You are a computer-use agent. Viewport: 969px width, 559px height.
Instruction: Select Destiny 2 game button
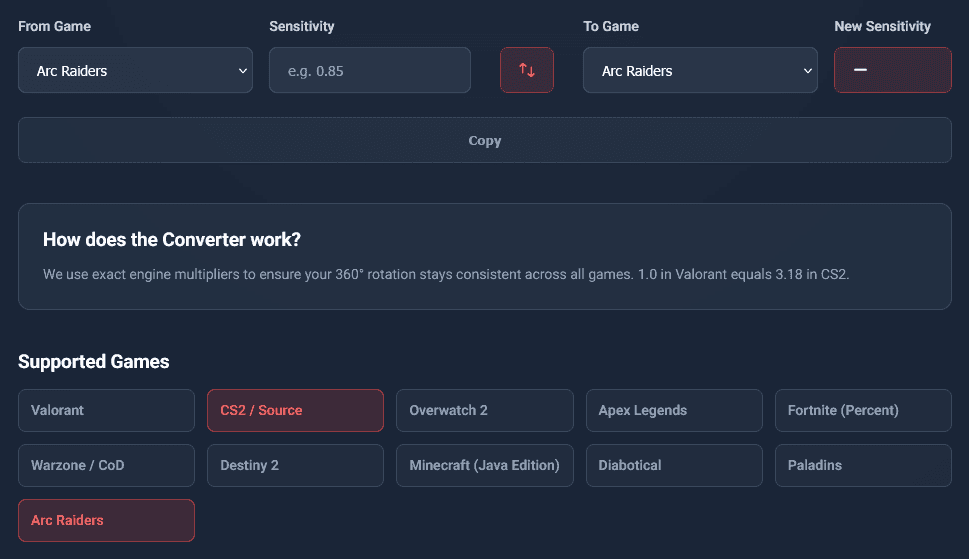pyautogui.click(x=295, y=465)
